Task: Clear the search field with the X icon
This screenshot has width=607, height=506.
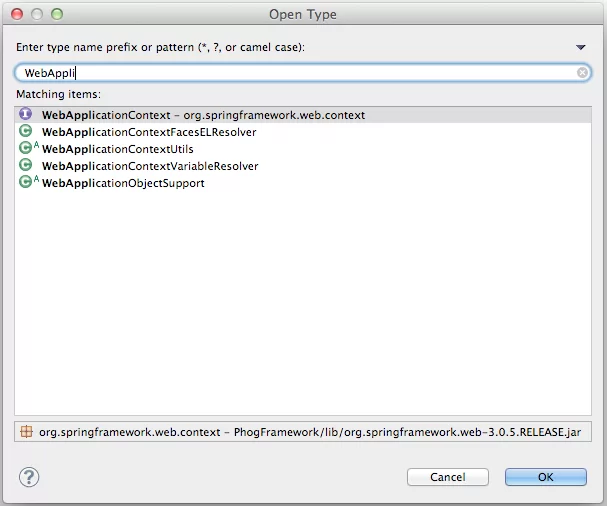Action: [582, 72]
